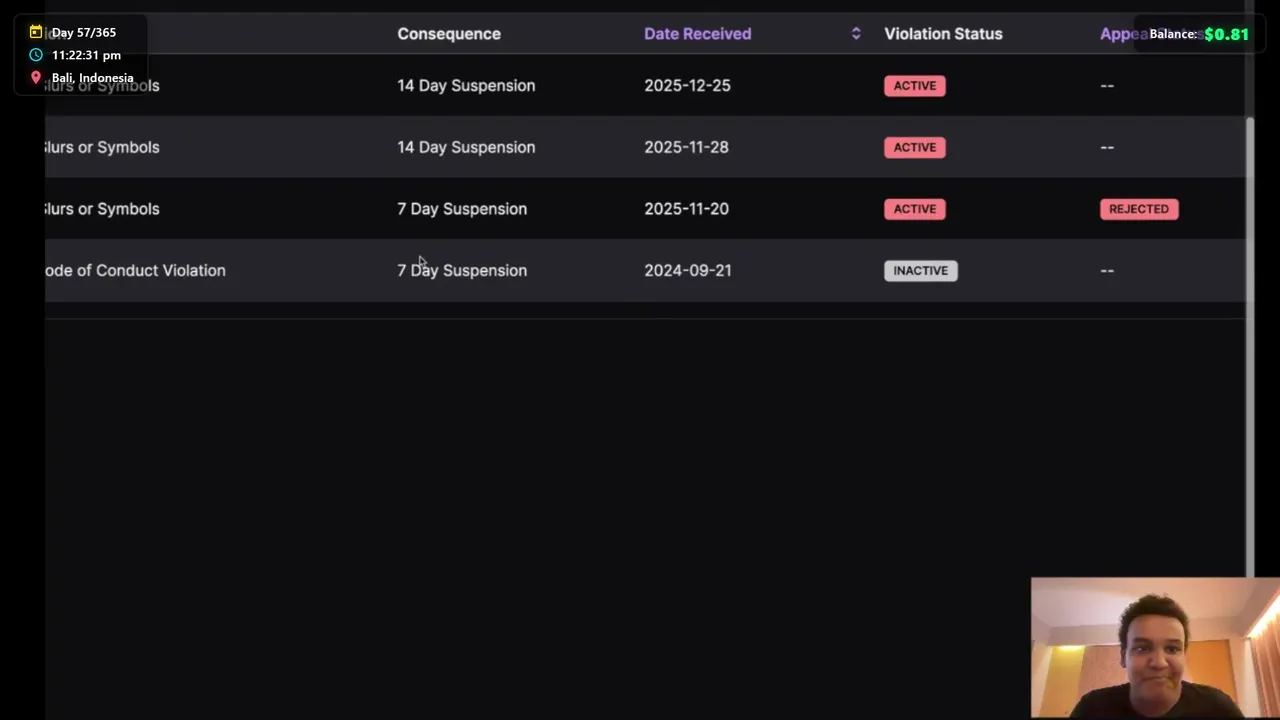Open the 14 Day Suspension on 2025-11-28 row
This screenshot has width=1280, height=720.
[466, 147]
